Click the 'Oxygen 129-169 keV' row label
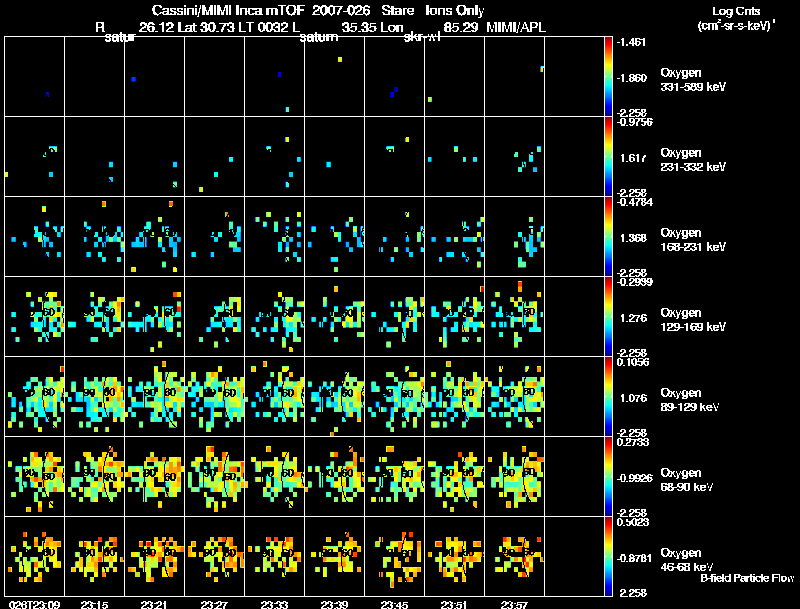 (693, 320)
